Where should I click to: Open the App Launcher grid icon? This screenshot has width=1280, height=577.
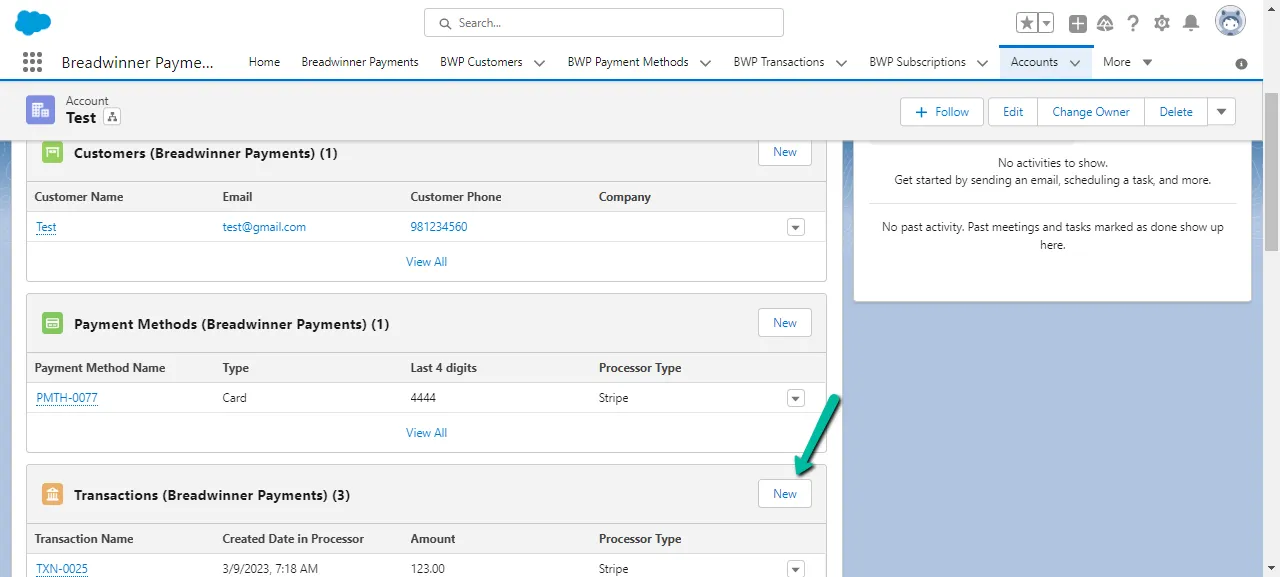tap(32, 62)
